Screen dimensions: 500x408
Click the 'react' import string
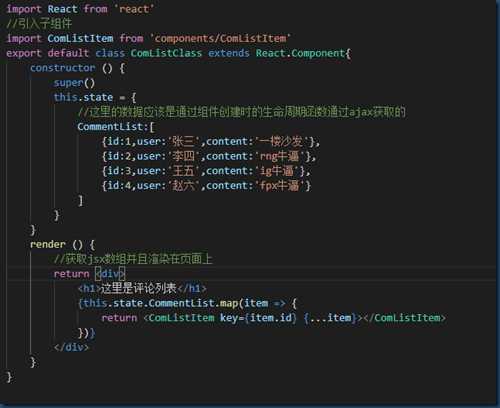134,9
